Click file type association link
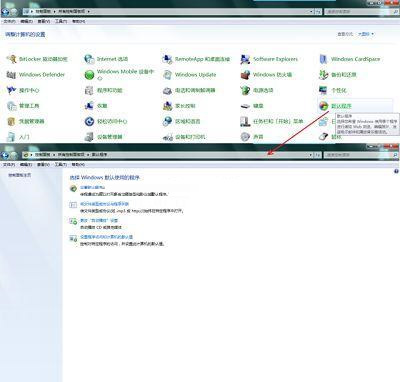This screenshot has height=382, width=400. click(104, 204)
